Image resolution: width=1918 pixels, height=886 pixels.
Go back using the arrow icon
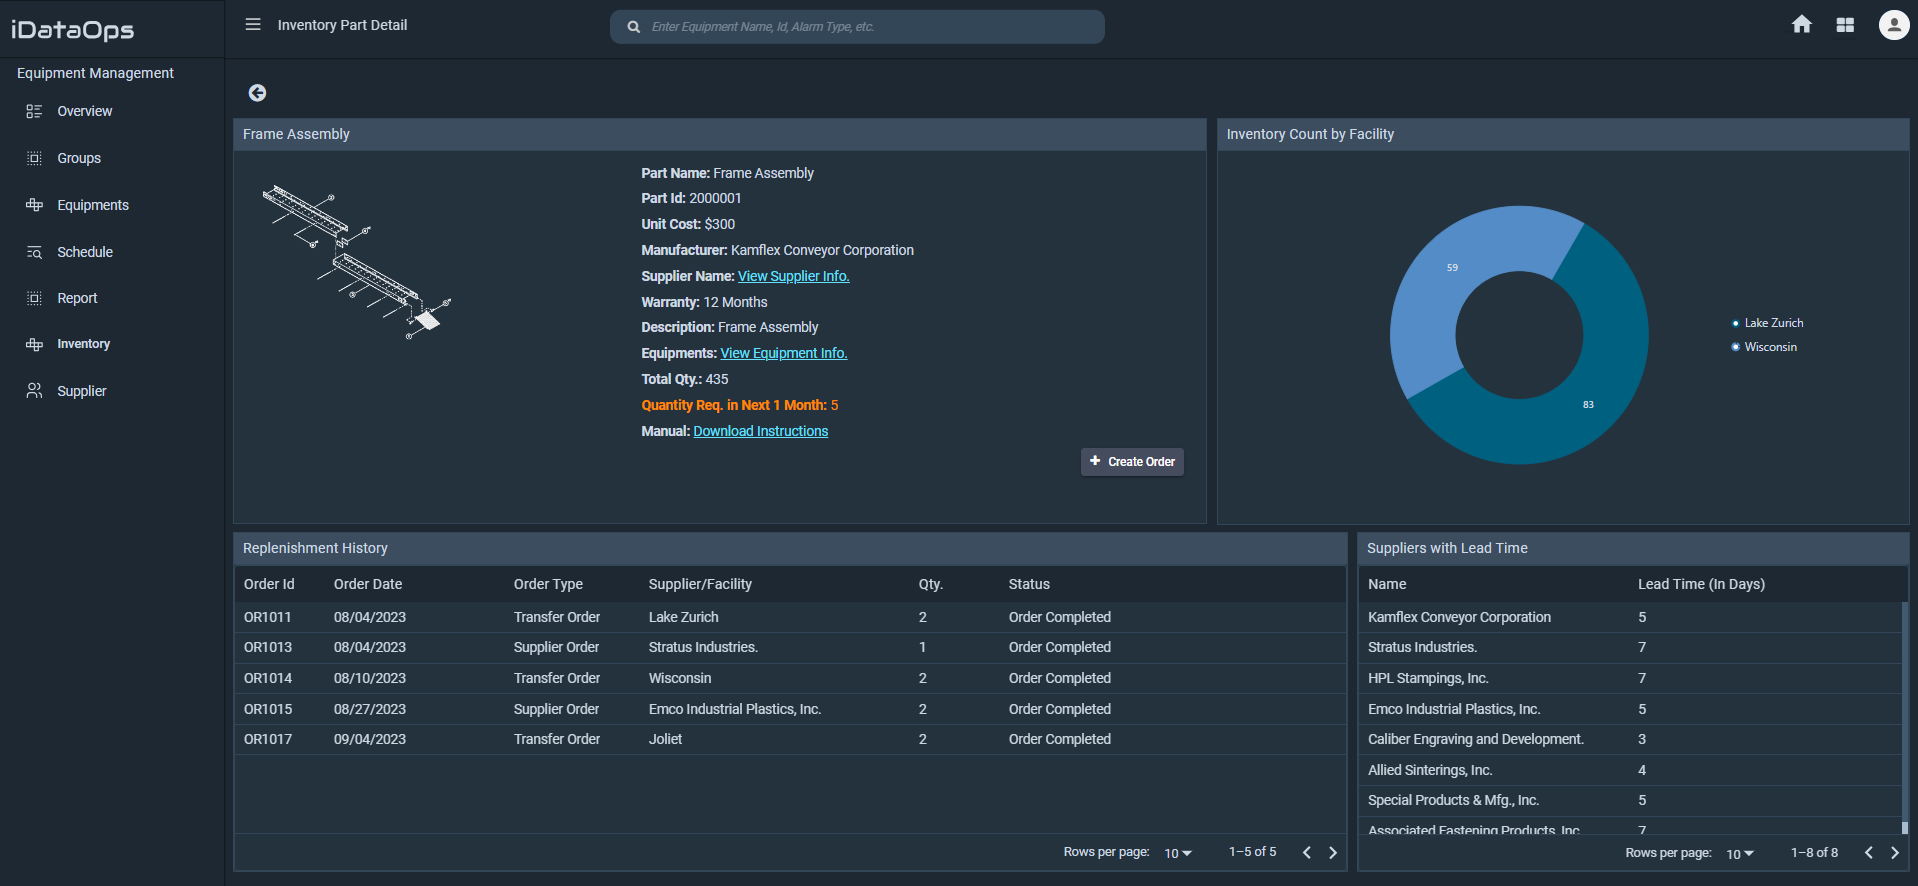pyautogui.click(x=257, y=93)
